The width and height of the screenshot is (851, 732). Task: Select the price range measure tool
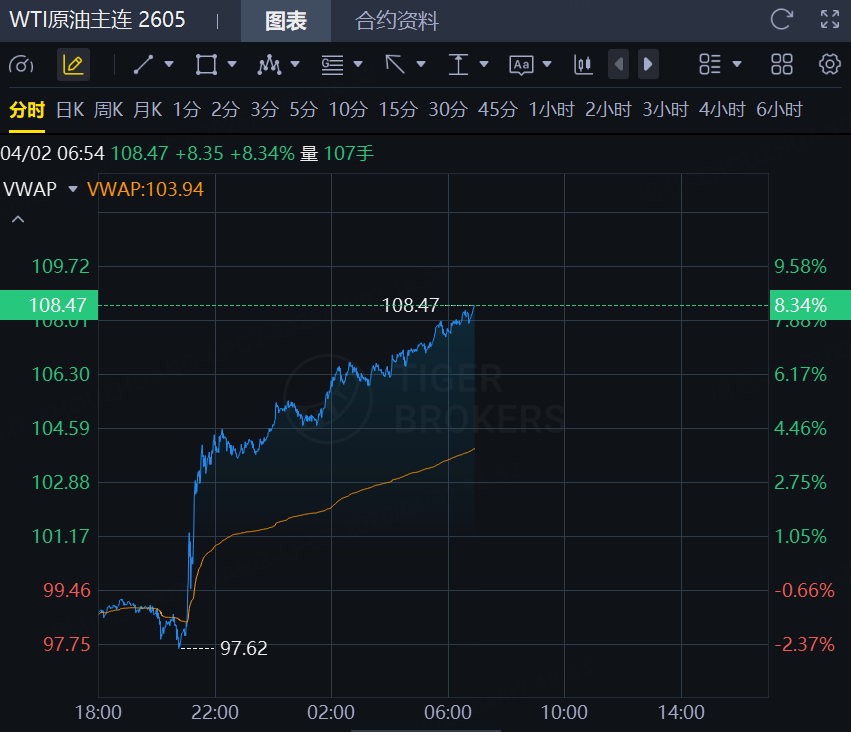pyautogui.click(x=458, y=65)
